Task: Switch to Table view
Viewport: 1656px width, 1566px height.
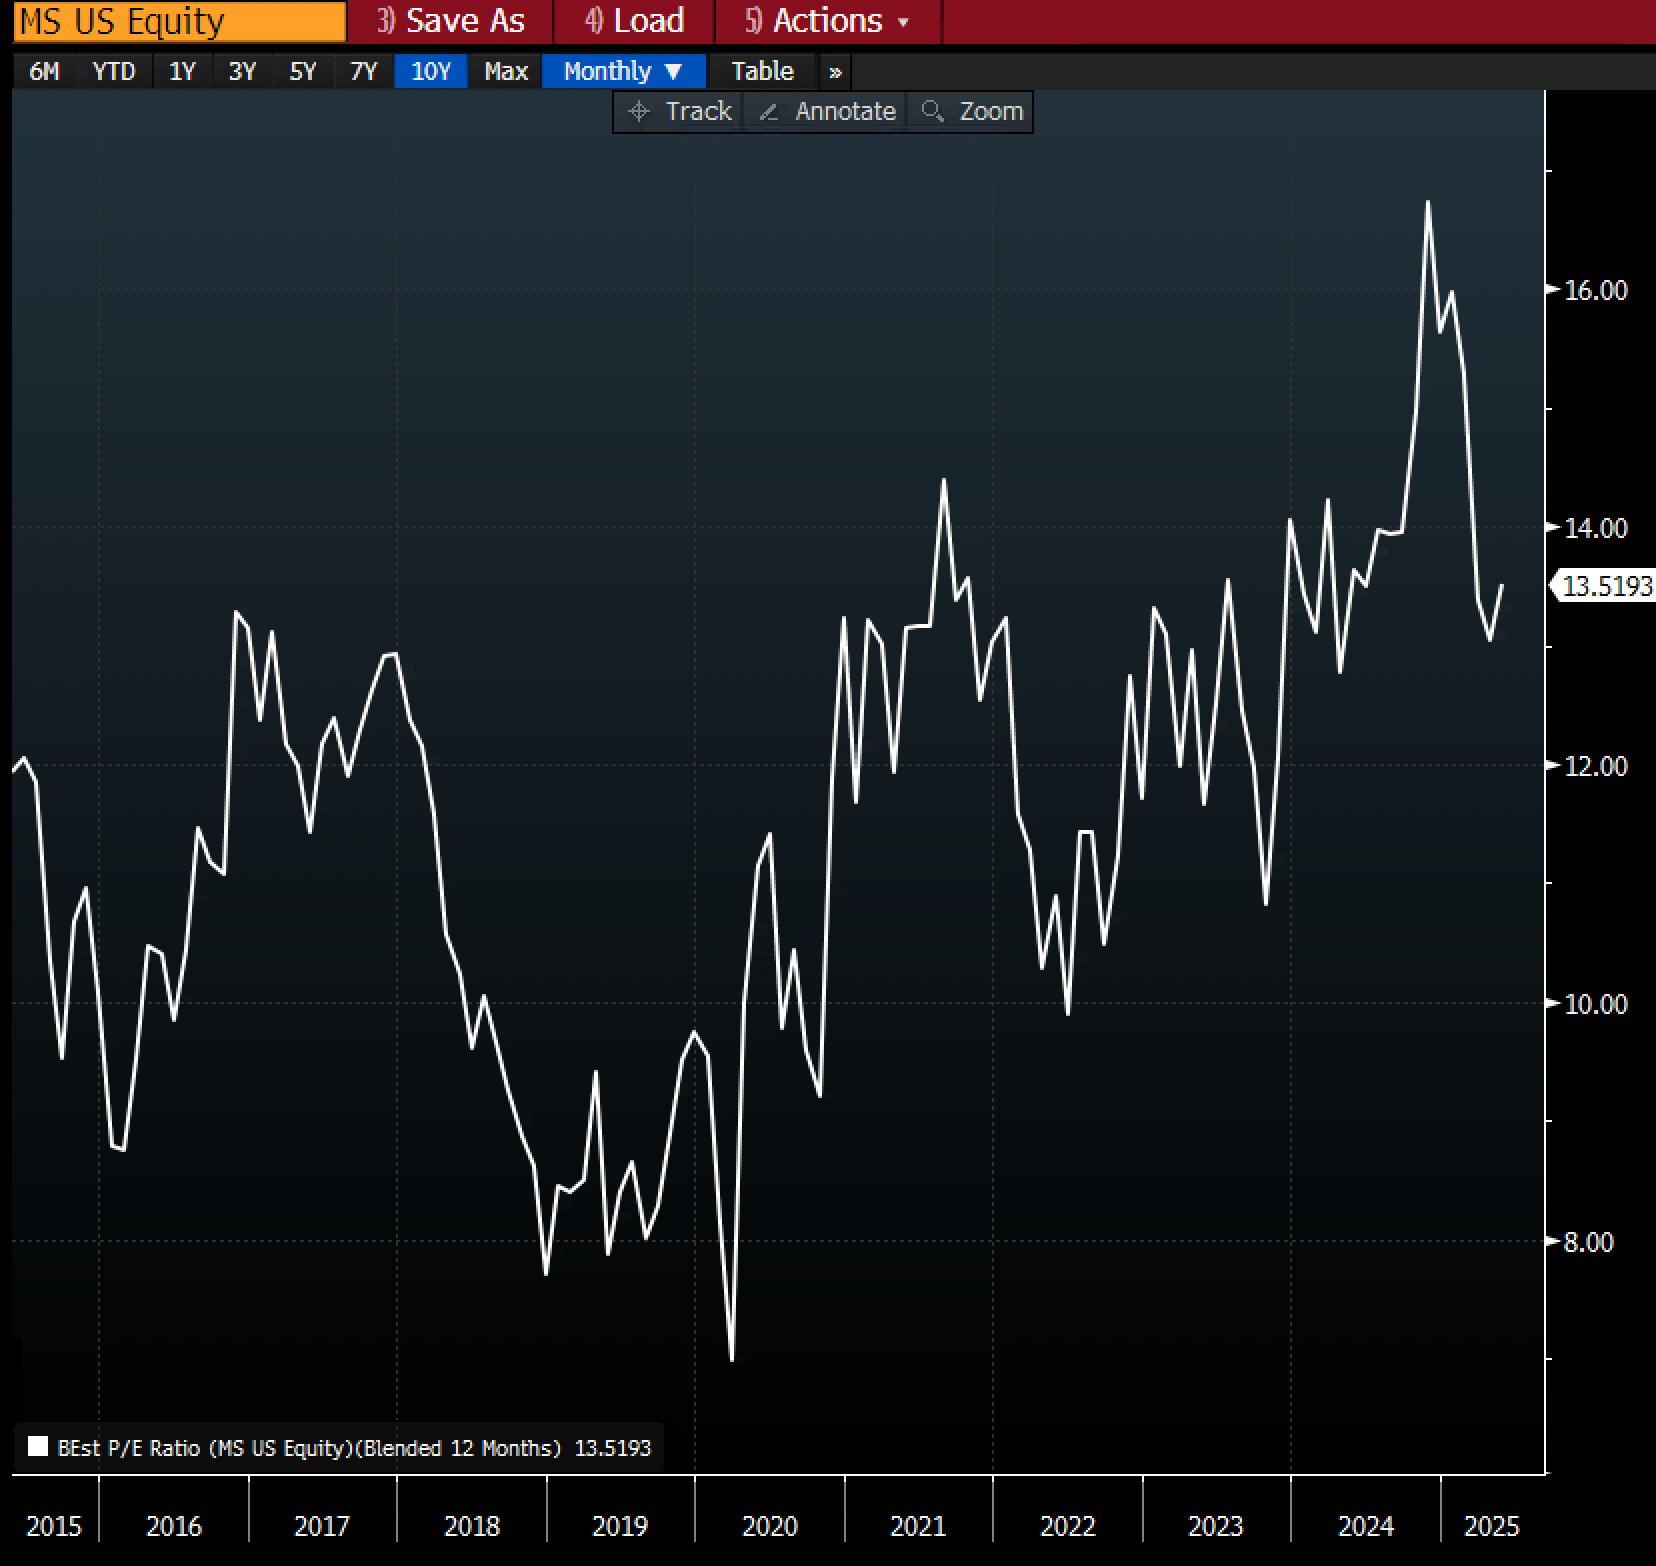Action: pos(762,71)
